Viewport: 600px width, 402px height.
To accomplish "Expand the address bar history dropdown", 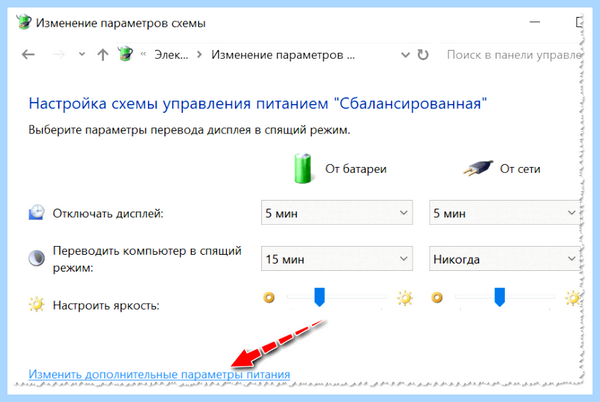I will click(x=405, y=55).
